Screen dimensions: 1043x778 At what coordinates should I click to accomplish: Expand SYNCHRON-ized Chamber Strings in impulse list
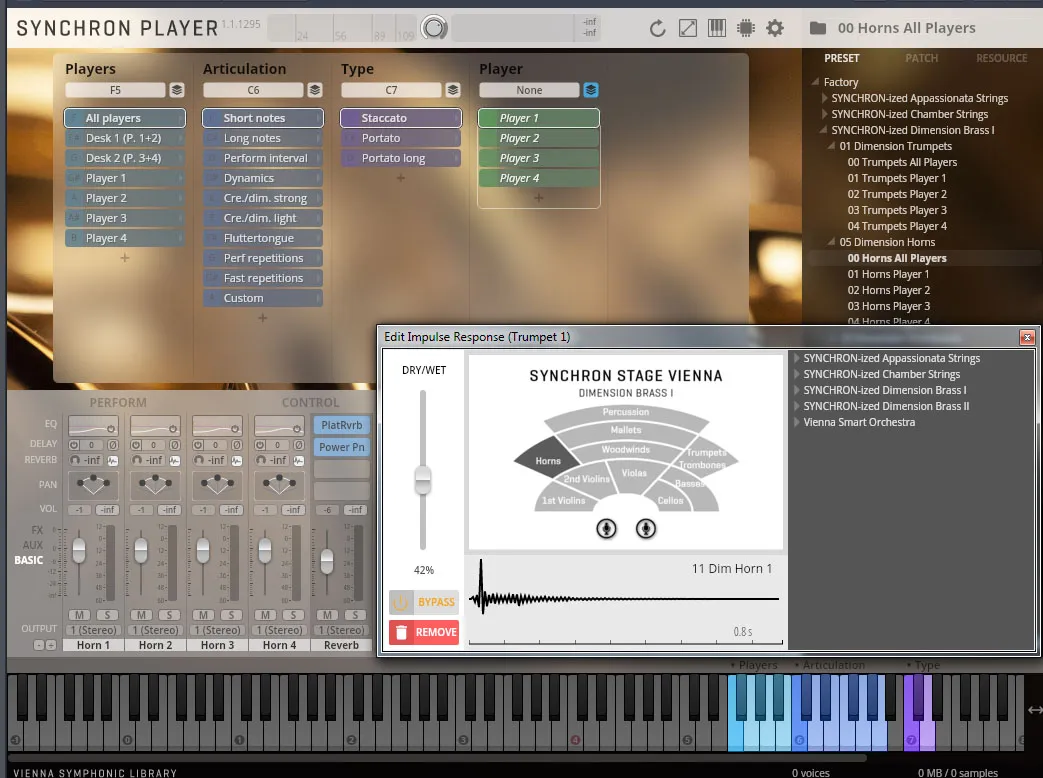point(797,374)
